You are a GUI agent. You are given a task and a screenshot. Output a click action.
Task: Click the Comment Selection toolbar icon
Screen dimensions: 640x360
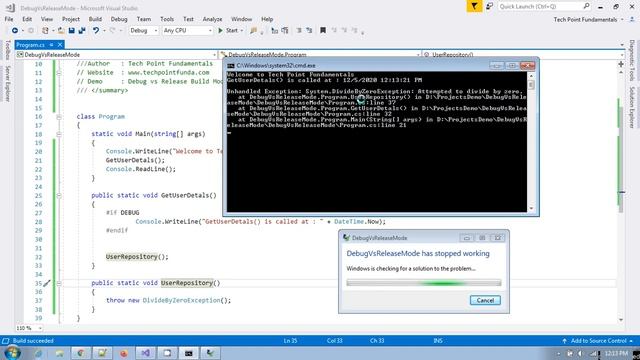pyautogui.click(x=299, y=31)
